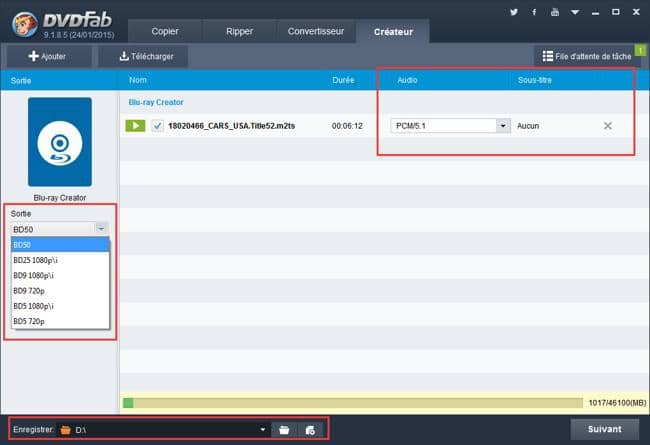Screen dimensions: 650x445
Task: Open DVDFab Twitter link icon
Action: click(514, 12)
